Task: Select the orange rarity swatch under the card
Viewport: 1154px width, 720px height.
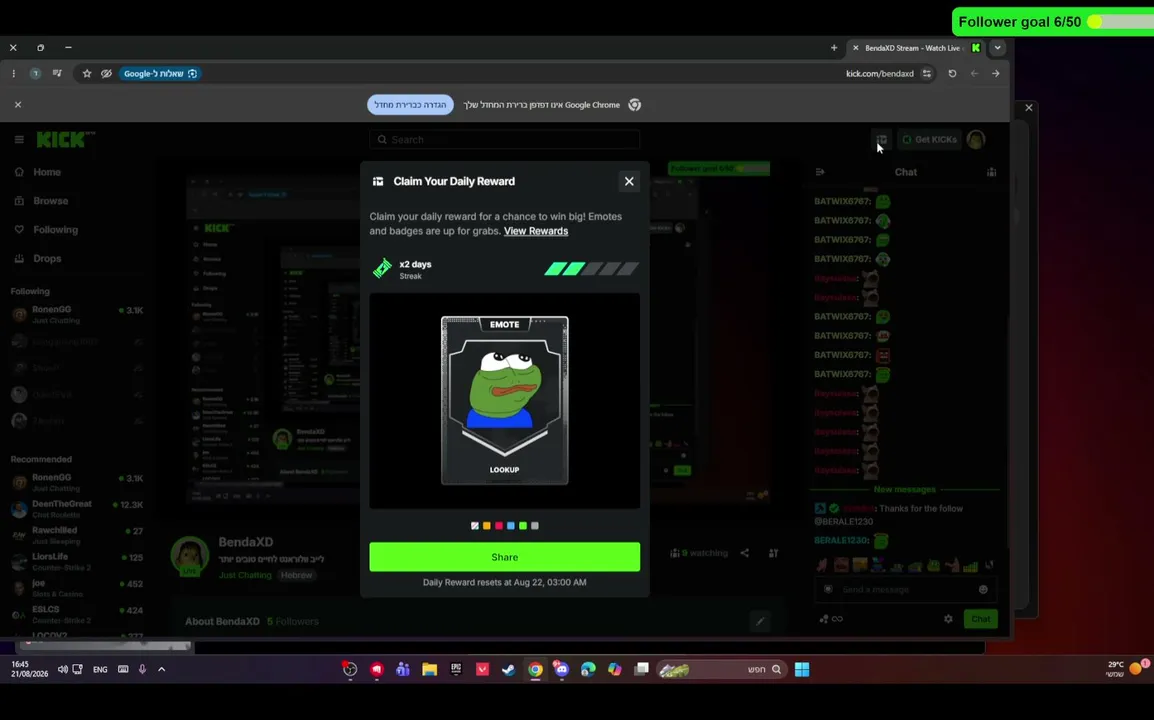Action: click(x=486, y=526)
